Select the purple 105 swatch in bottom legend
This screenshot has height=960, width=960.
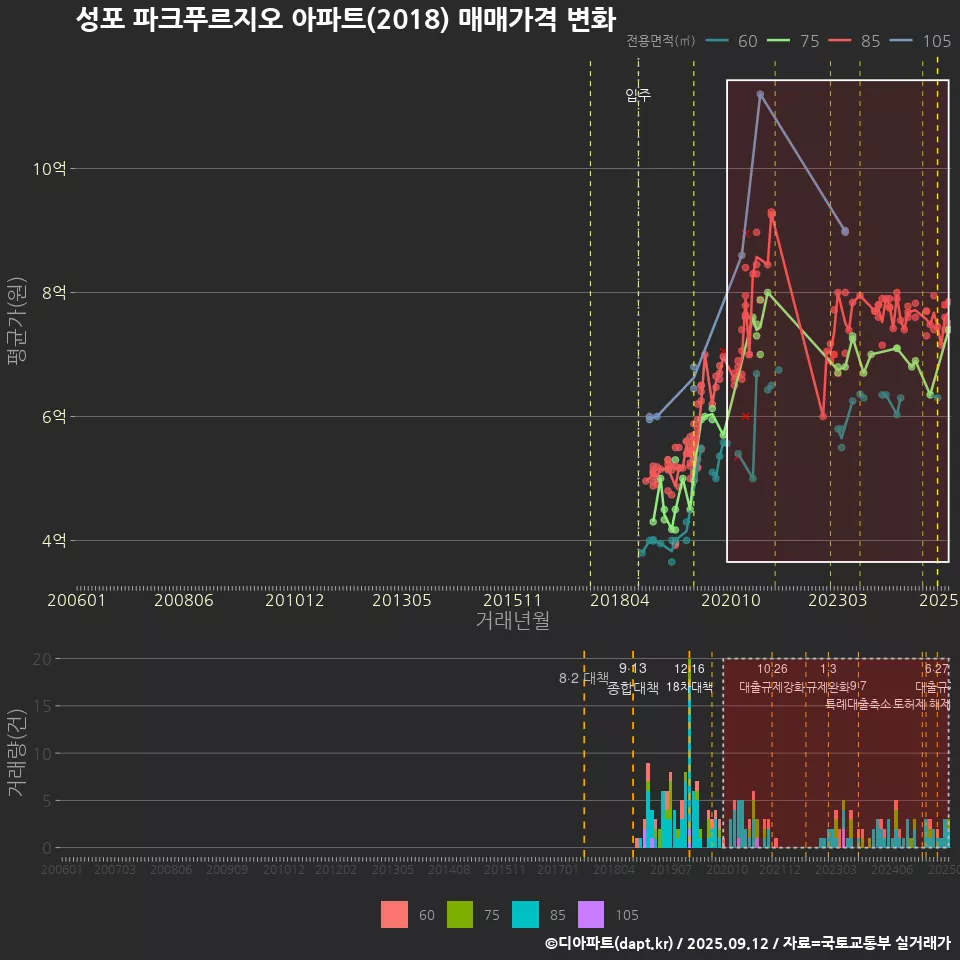(591, 914)
